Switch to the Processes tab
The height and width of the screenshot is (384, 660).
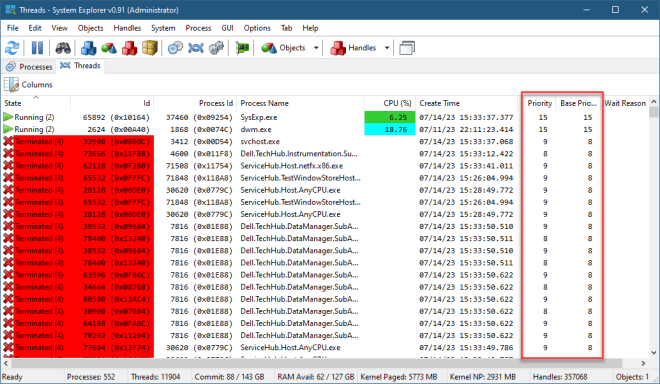click(29, 67)
